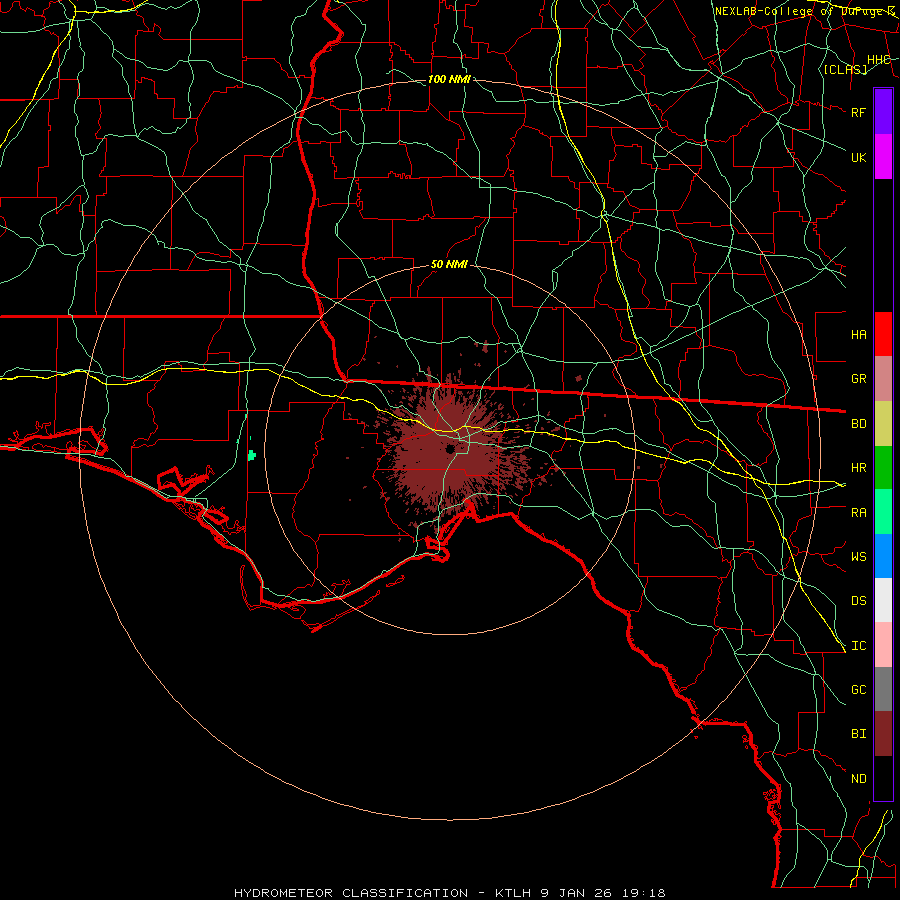The width and height of the screenshot is (900, 900).
Task: Click the RF legend label
Action: point(859,112)
